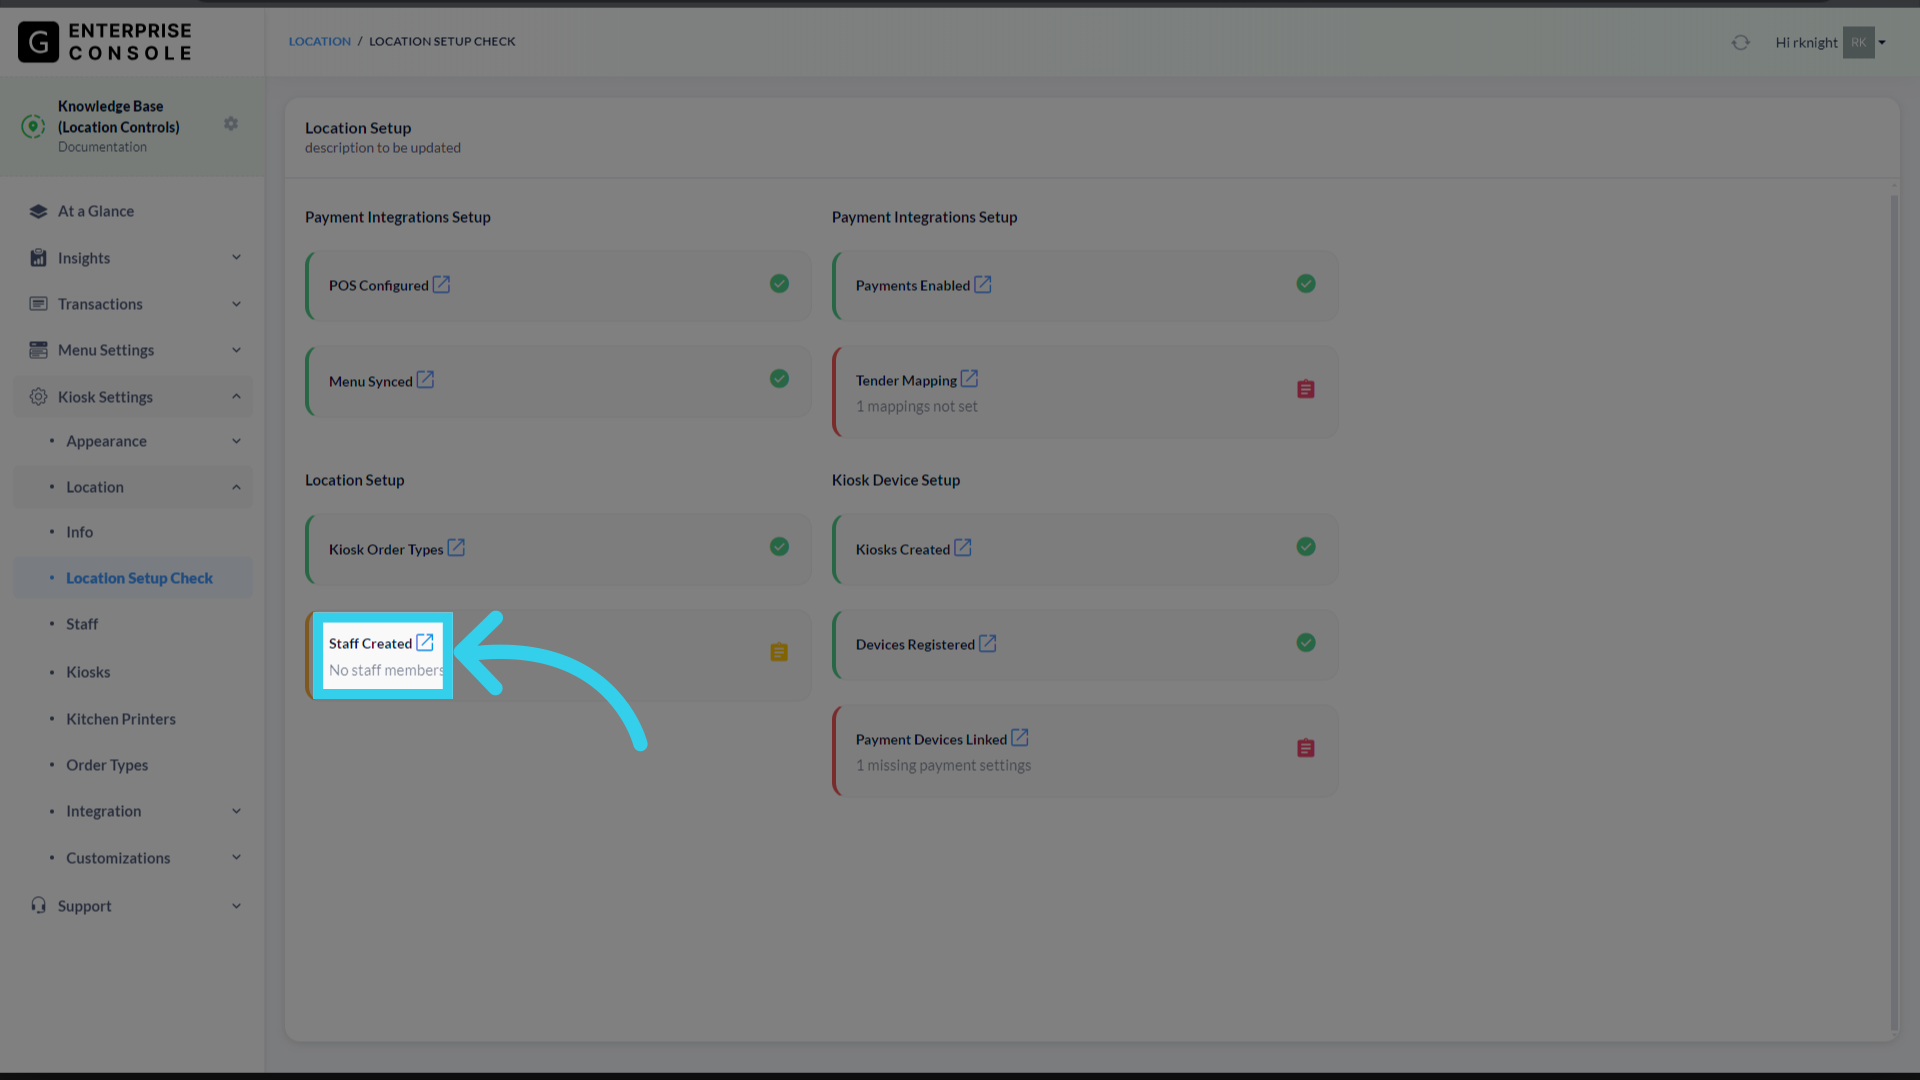Open Kiosks Created external link icon
The height and width of the screenshot is (1080, 1920).
(x=963, y=548)
